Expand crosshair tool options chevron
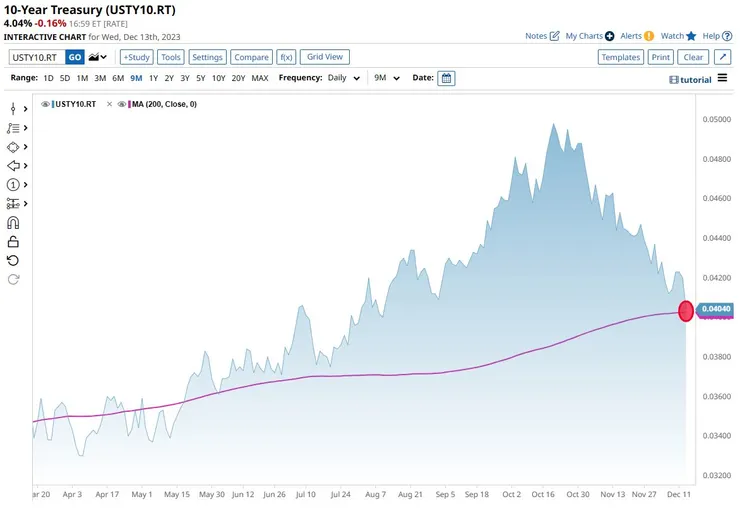The width and height of the screenshot is (740, 513). click(25, 109)
